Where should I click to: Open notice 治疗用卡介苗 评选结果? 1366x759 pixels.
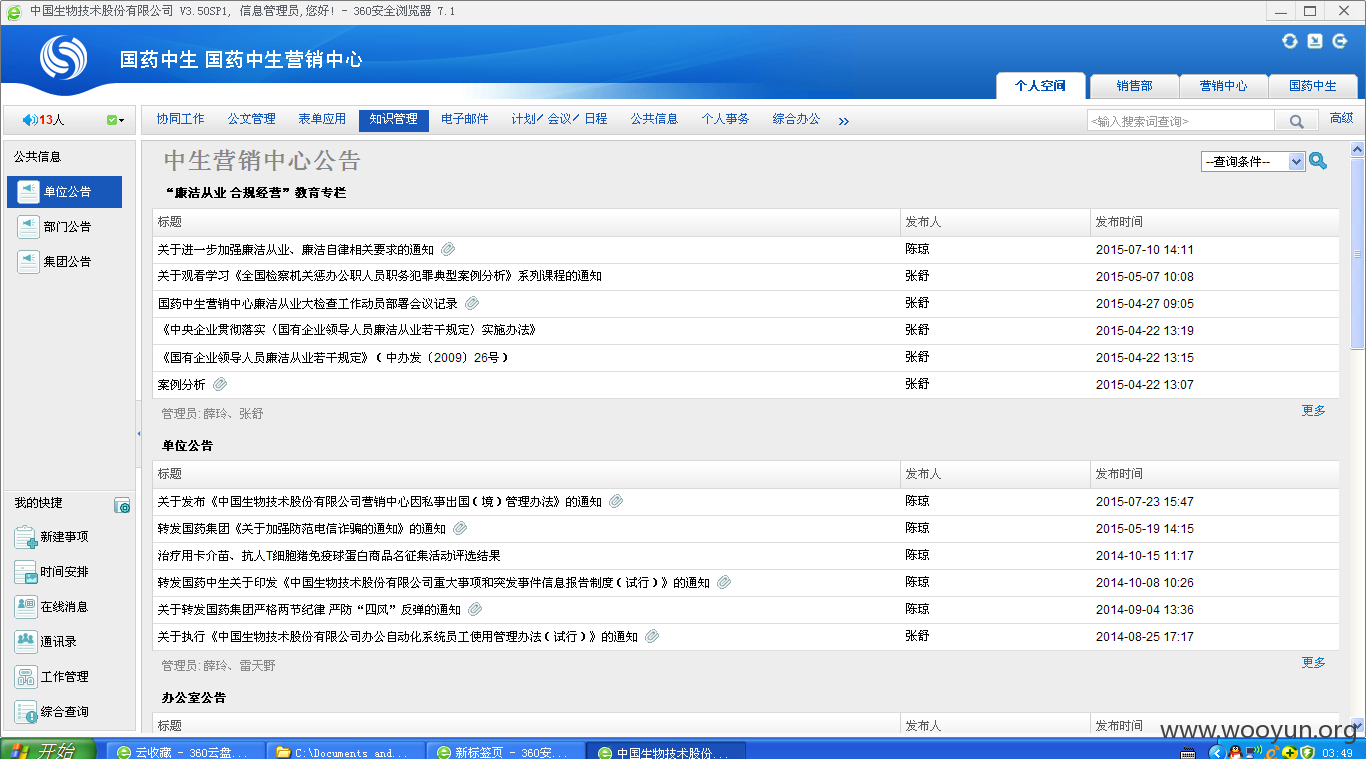click(329, 555)
